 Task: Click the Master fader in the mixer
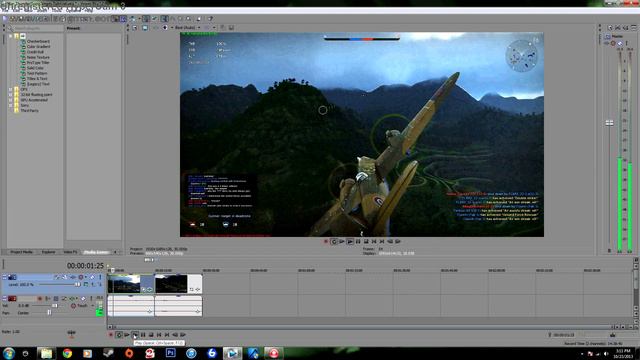(x=609, y=123)
